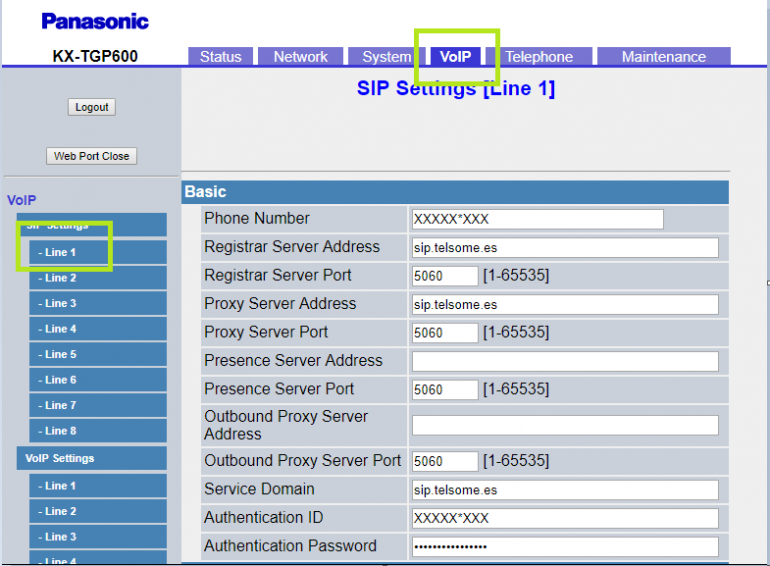Image resolution: width=770 pixels, height=566 pixels.
Task: Click the Authentication ID field
Action: pyautogui.click(x=565, y=518)
